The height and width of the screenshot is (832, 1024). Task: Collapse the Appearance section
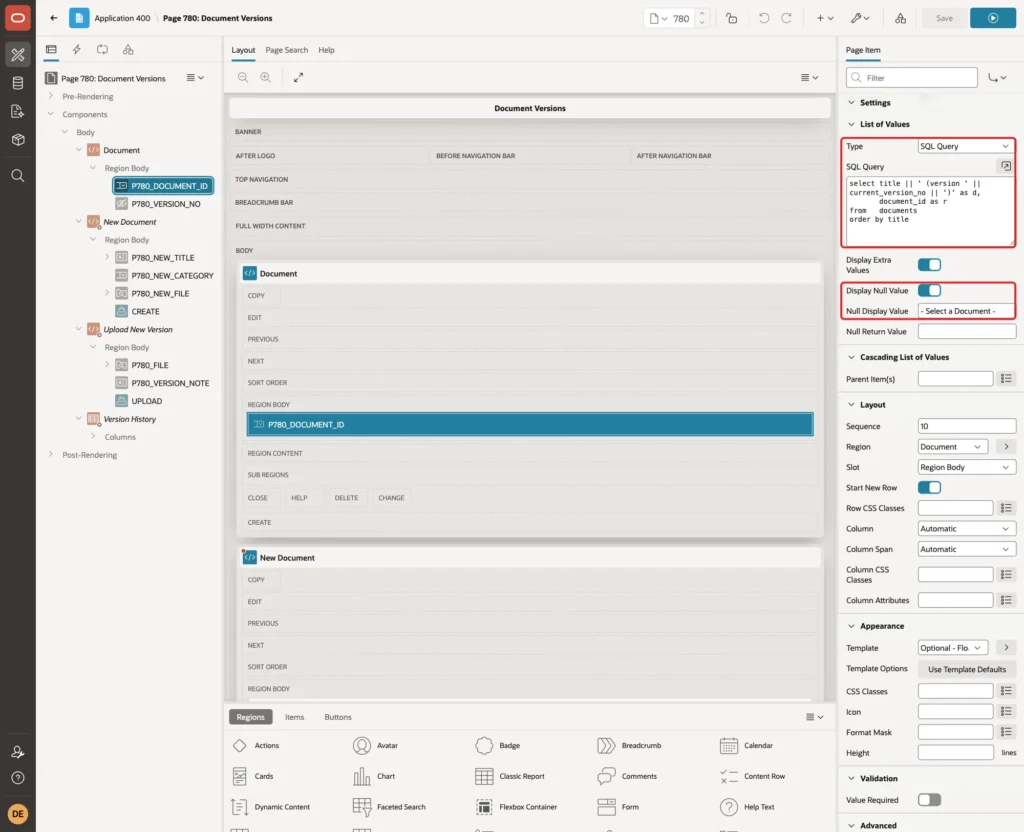tap(851, 626)
